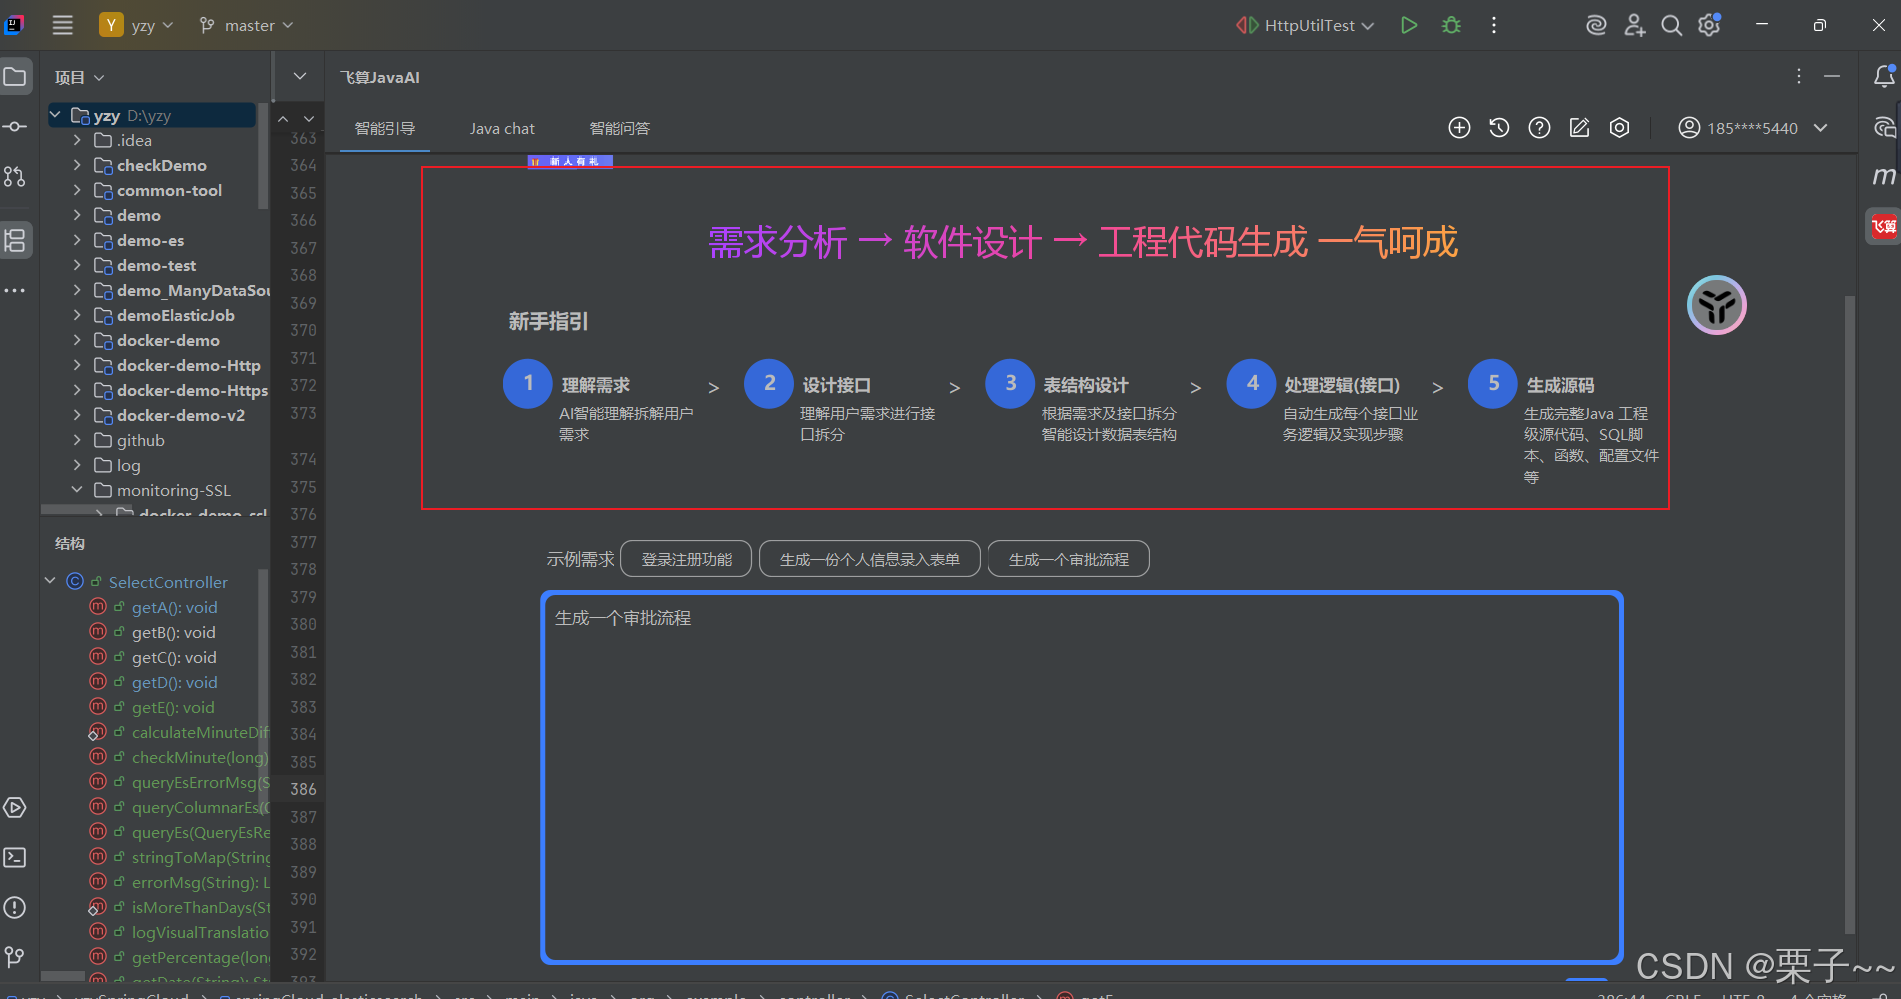
Task: Open the Structure tool window icon
Action: click(x=15, y=240)
